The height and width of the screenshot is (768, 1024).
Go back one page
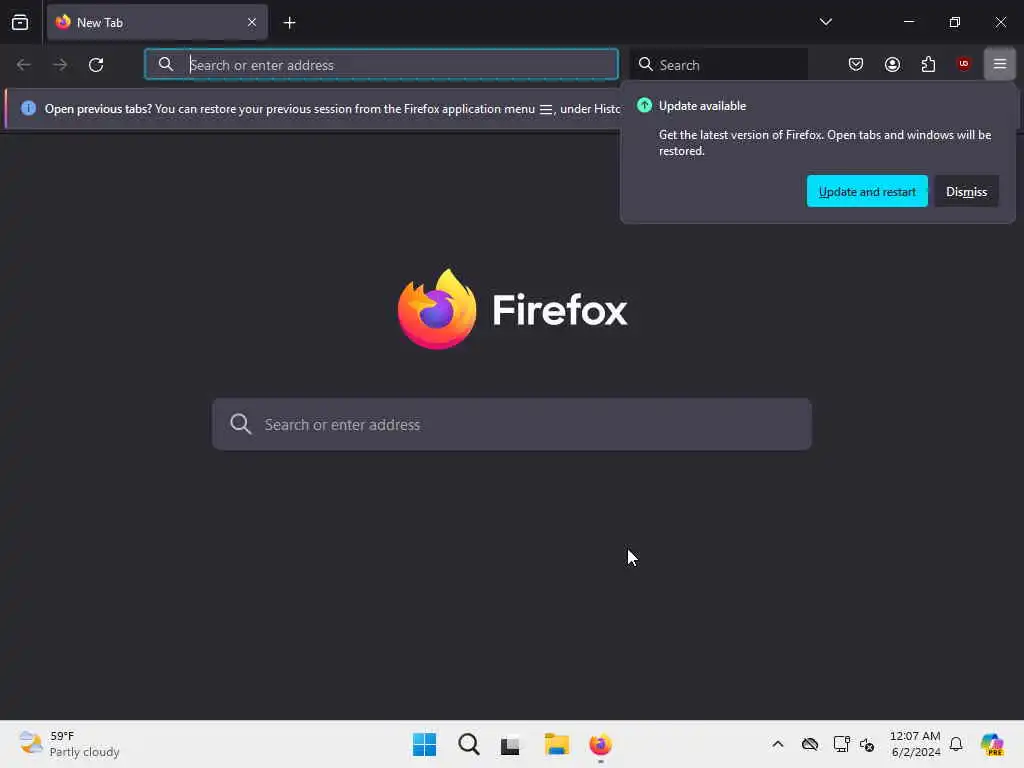[x=24, y=65]
